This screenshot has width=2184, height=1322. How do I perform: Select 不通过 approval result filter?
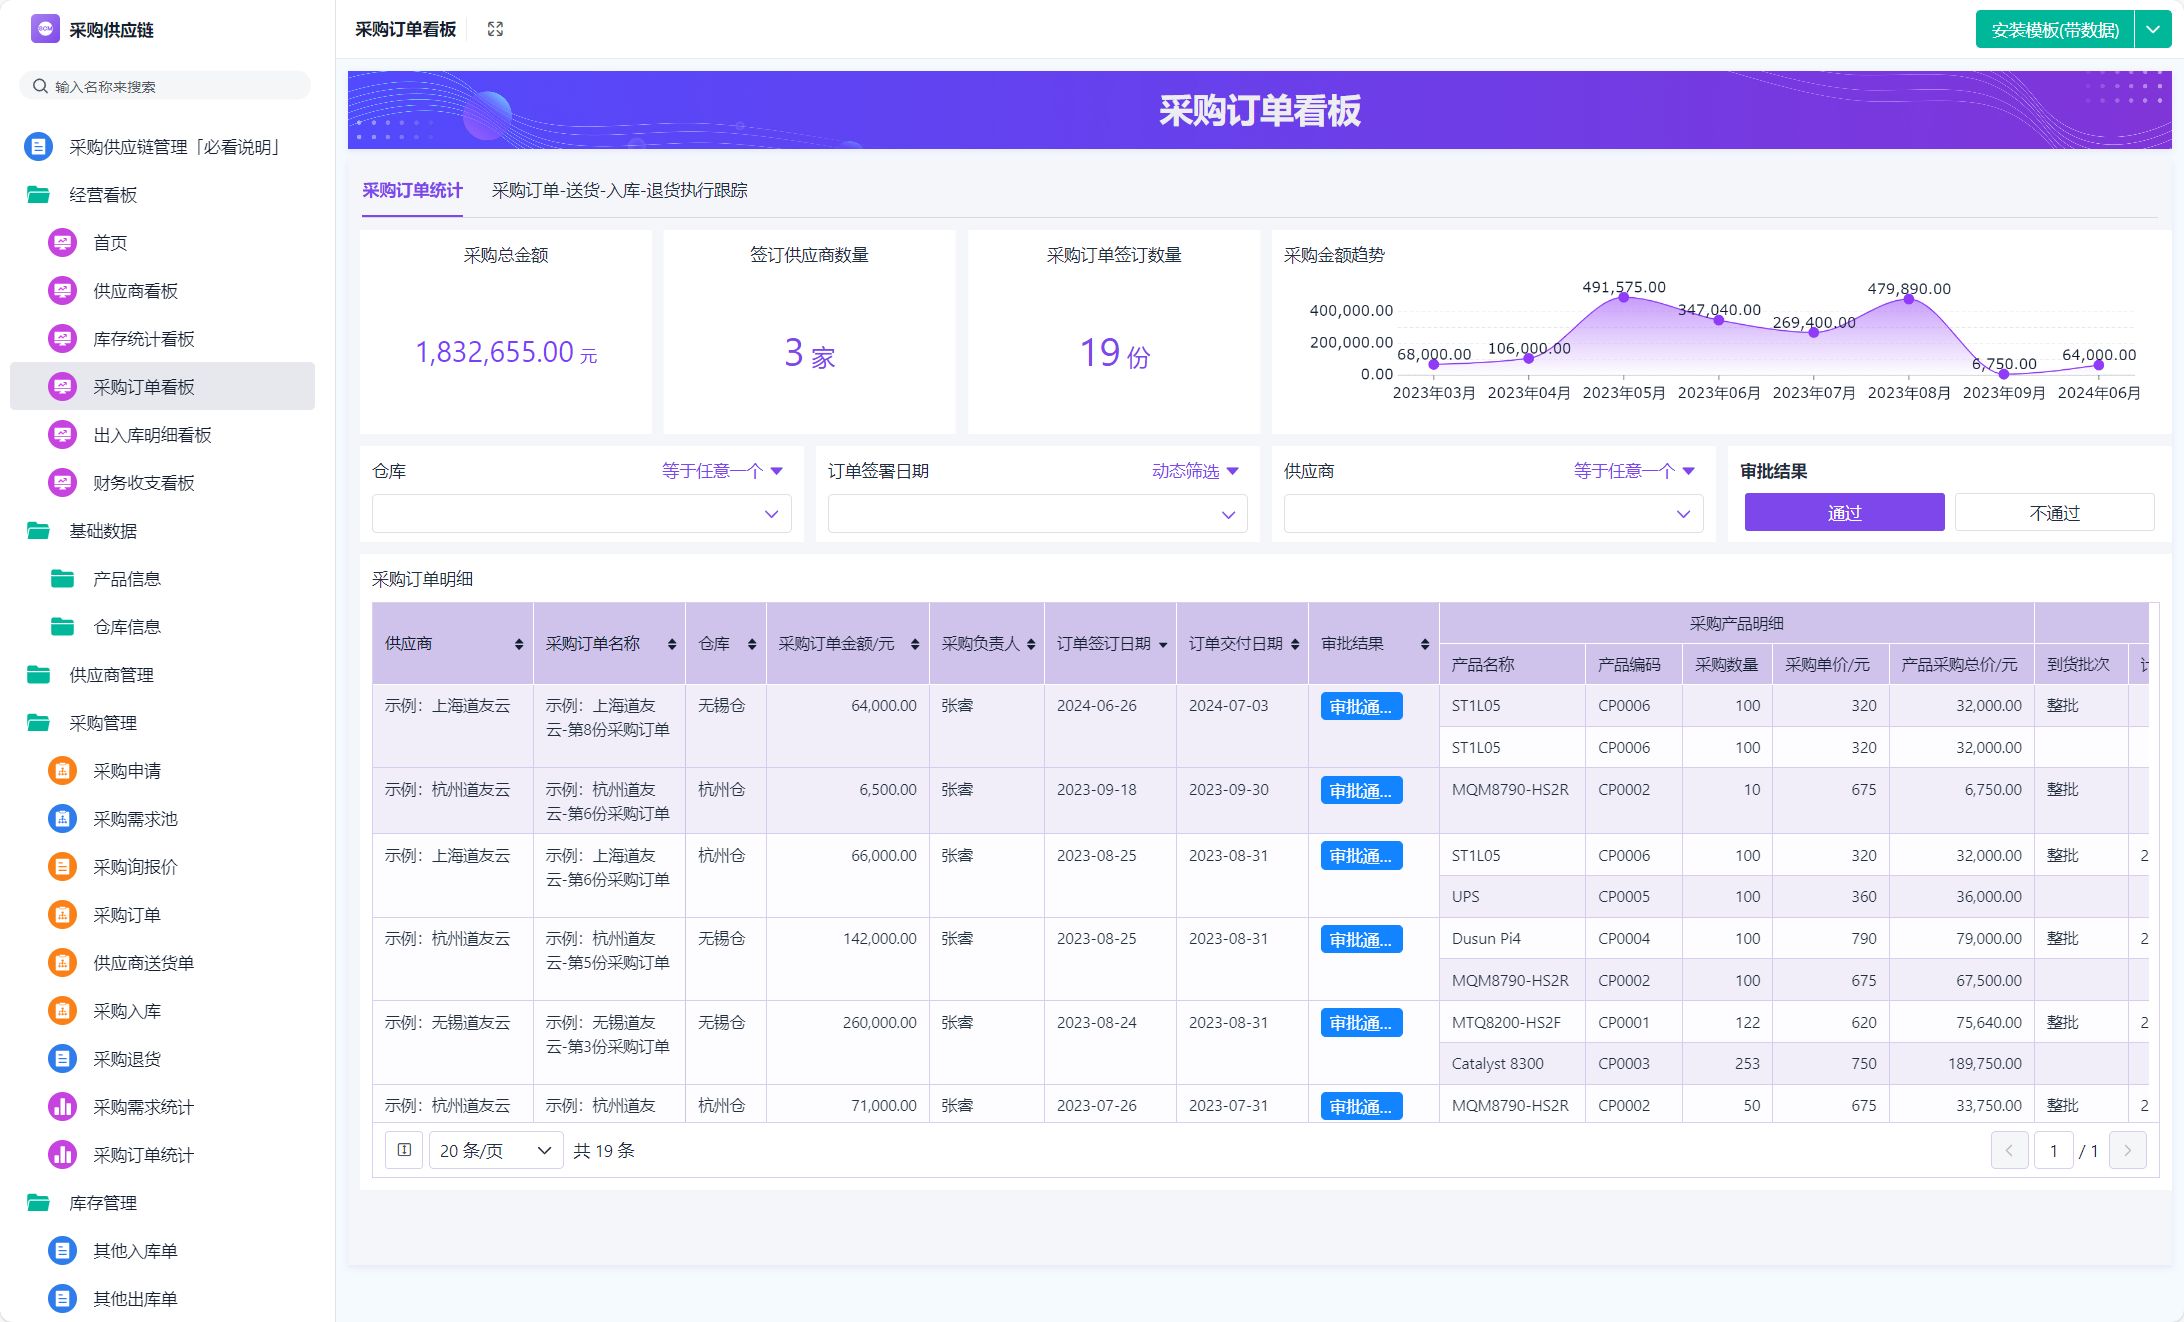click(x=2054, y=513)
